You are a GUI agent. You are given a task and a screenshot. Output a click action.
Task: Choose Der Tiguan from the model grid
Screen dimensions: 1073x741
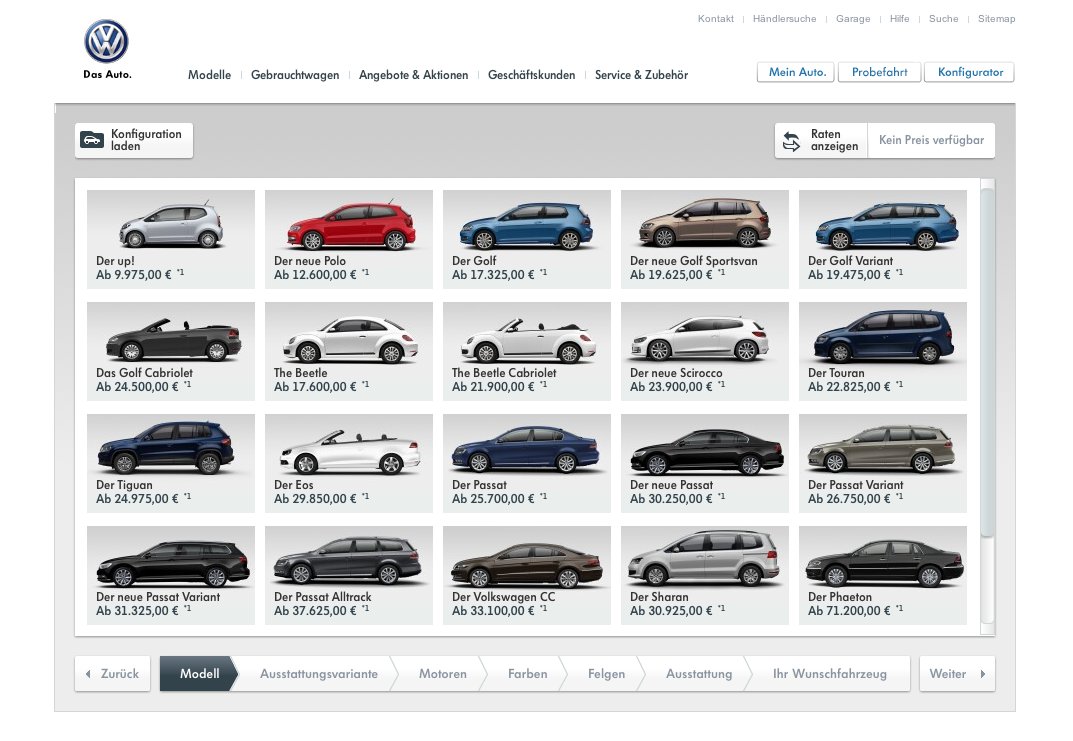[x=171, y=463]
